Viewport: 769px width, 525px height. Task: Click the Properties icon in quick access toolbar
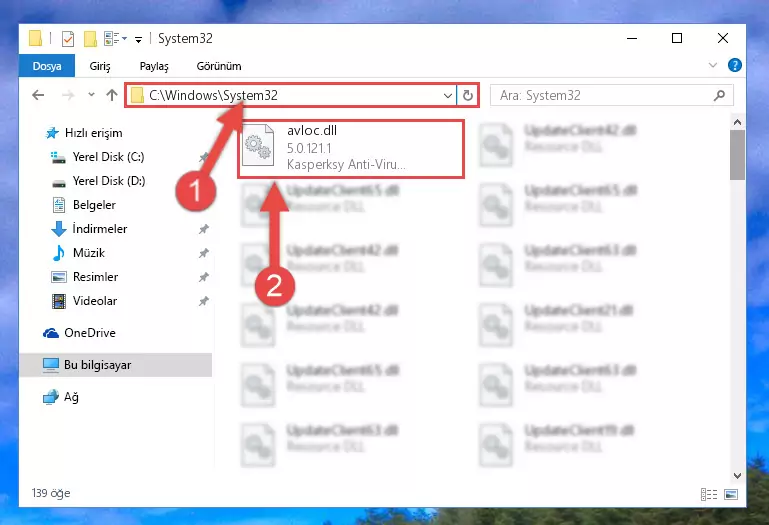pos(68,38)
